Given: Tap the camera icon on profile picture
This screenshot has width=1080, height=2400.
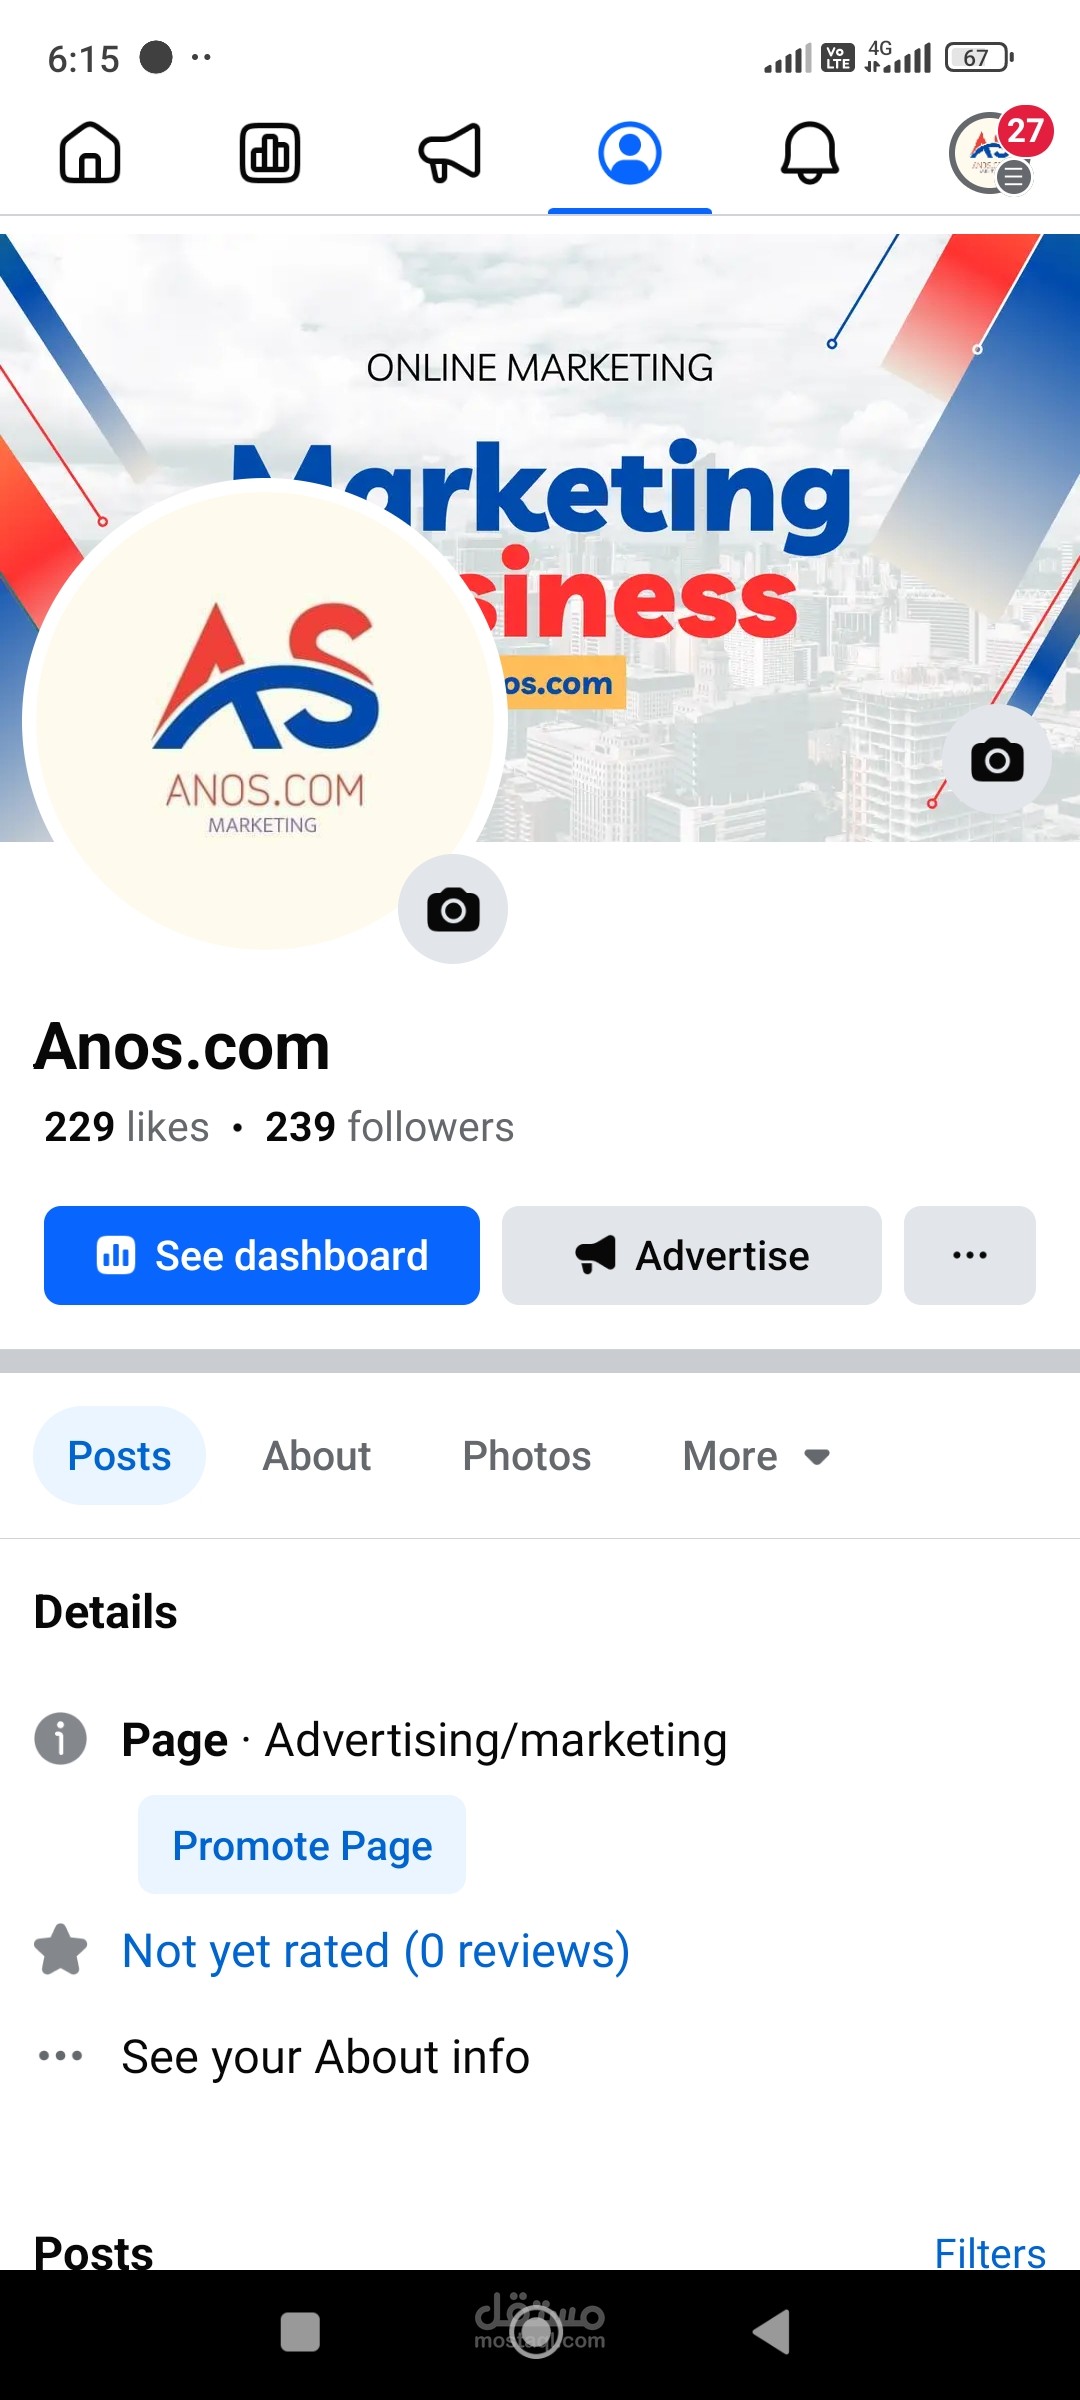Looking at the screenshot, I should (453, 909).
